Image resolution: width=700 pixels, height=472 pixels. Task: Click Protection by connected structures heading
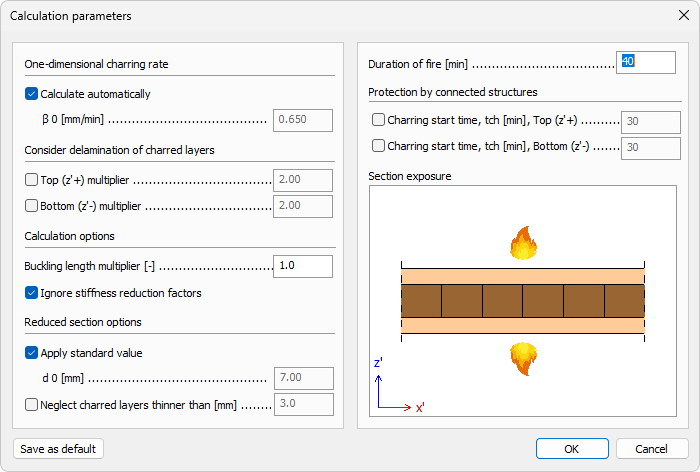pyautogui.click(x=453, y=92)
